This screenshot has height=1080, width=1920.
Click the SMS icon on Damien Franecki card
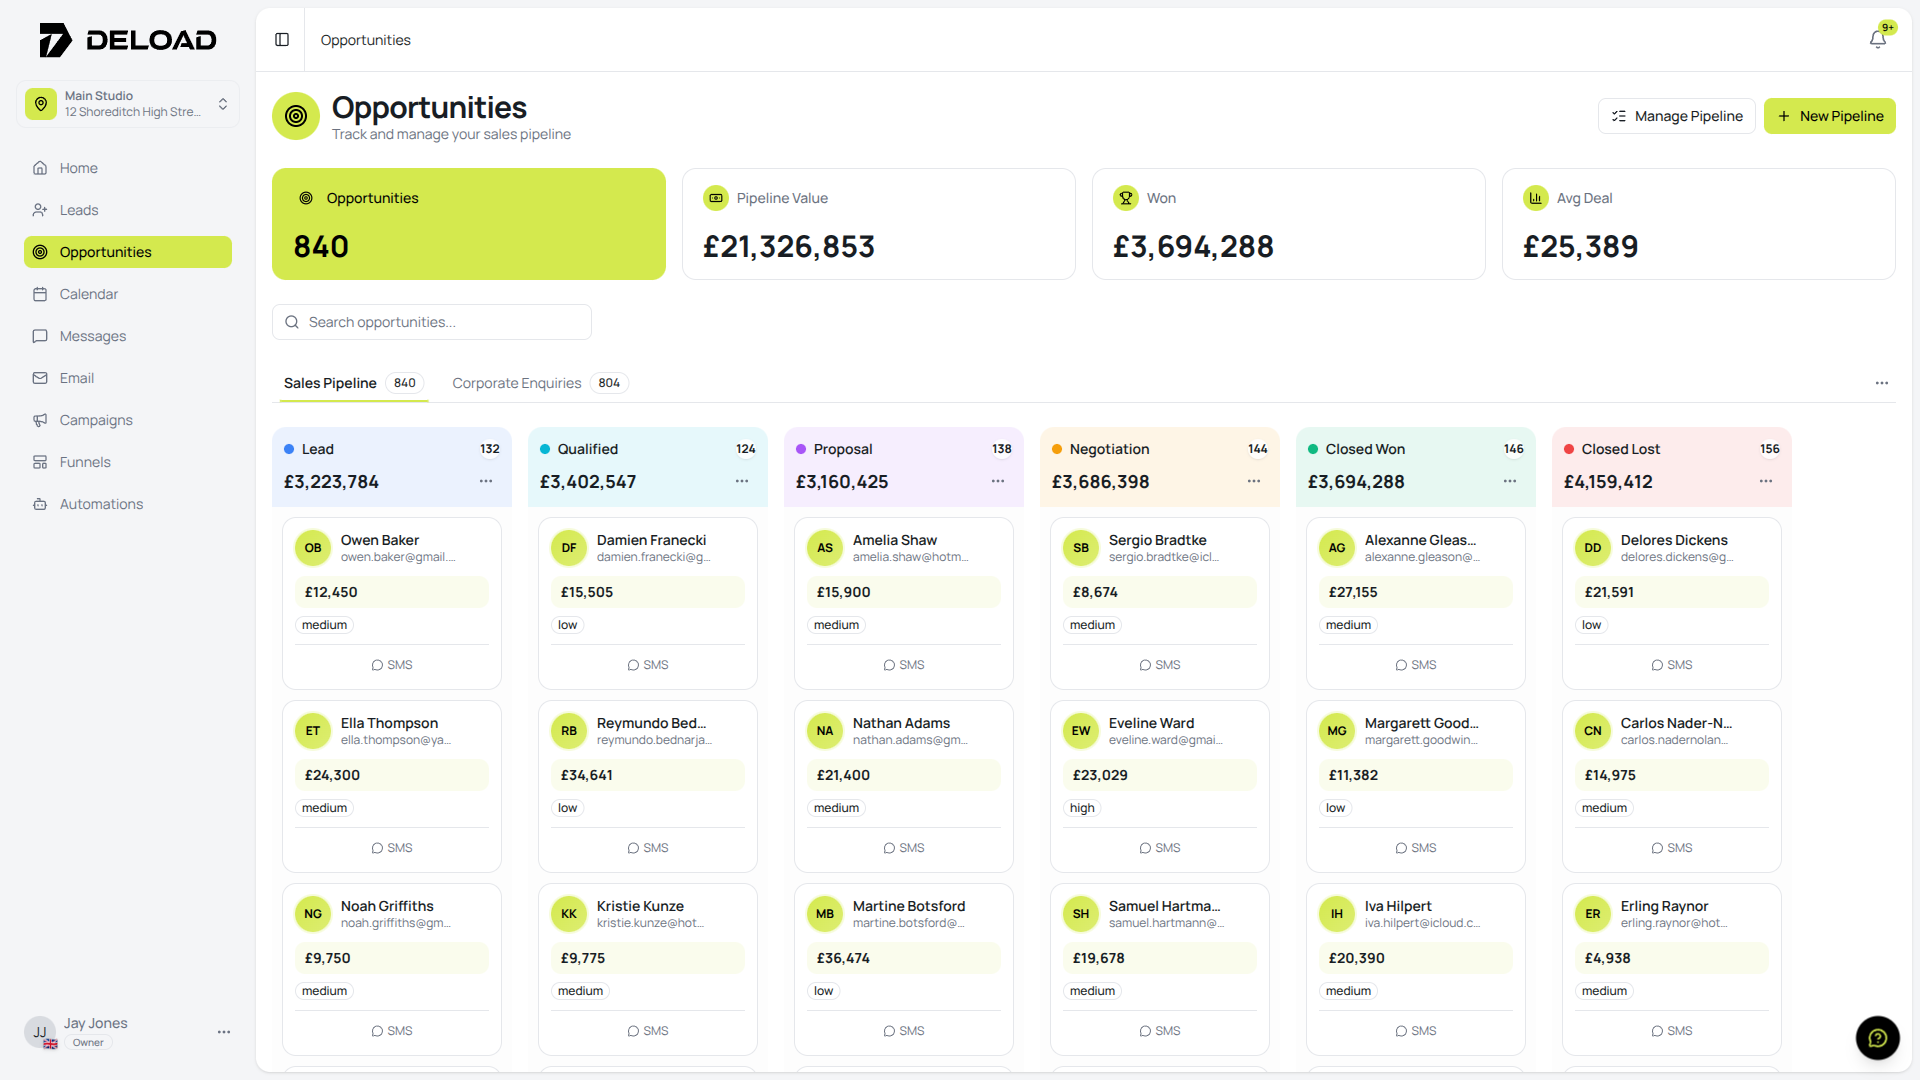click(x=633, y=665)
